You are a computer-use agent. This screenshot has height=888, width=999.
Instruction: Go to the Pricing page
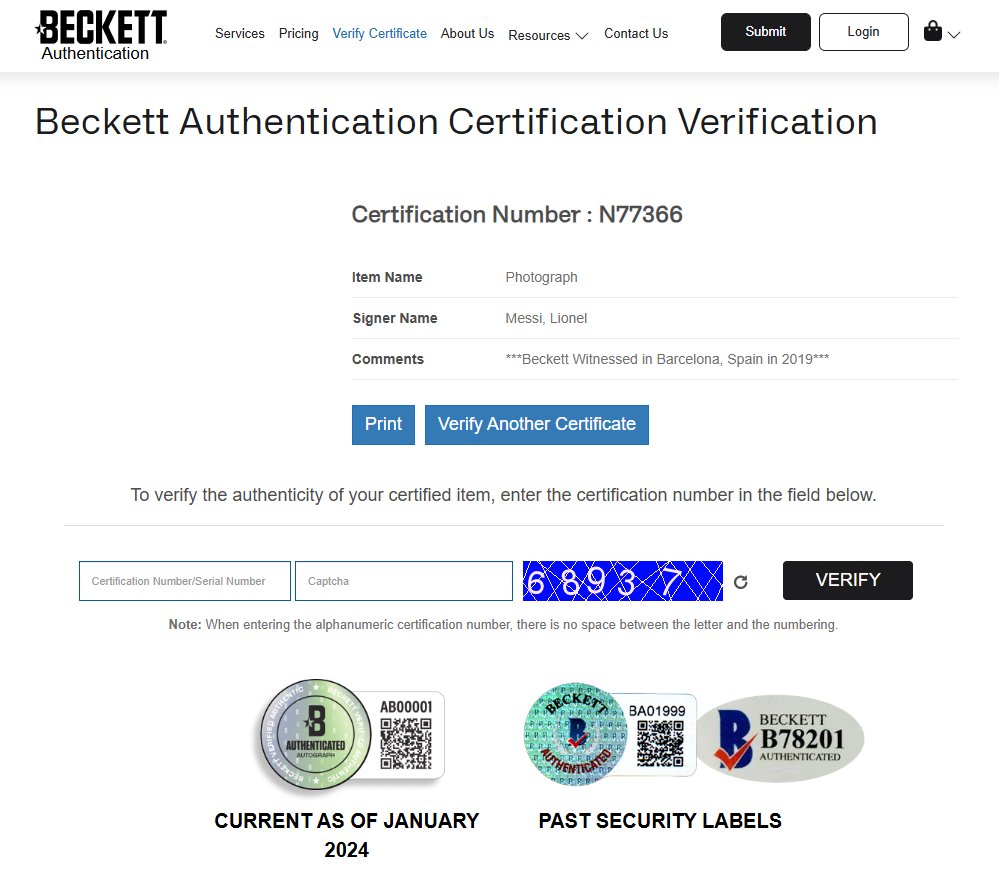(x=298, y=33)
